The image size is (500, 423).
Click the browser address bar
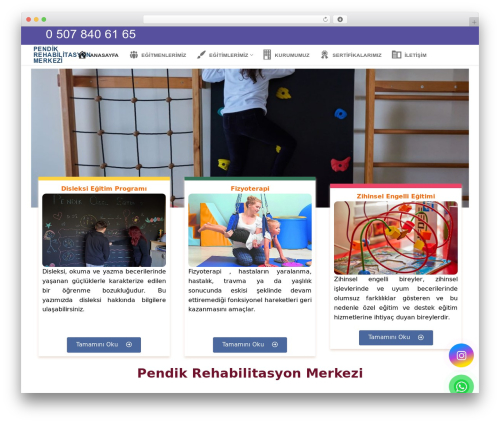237,20
